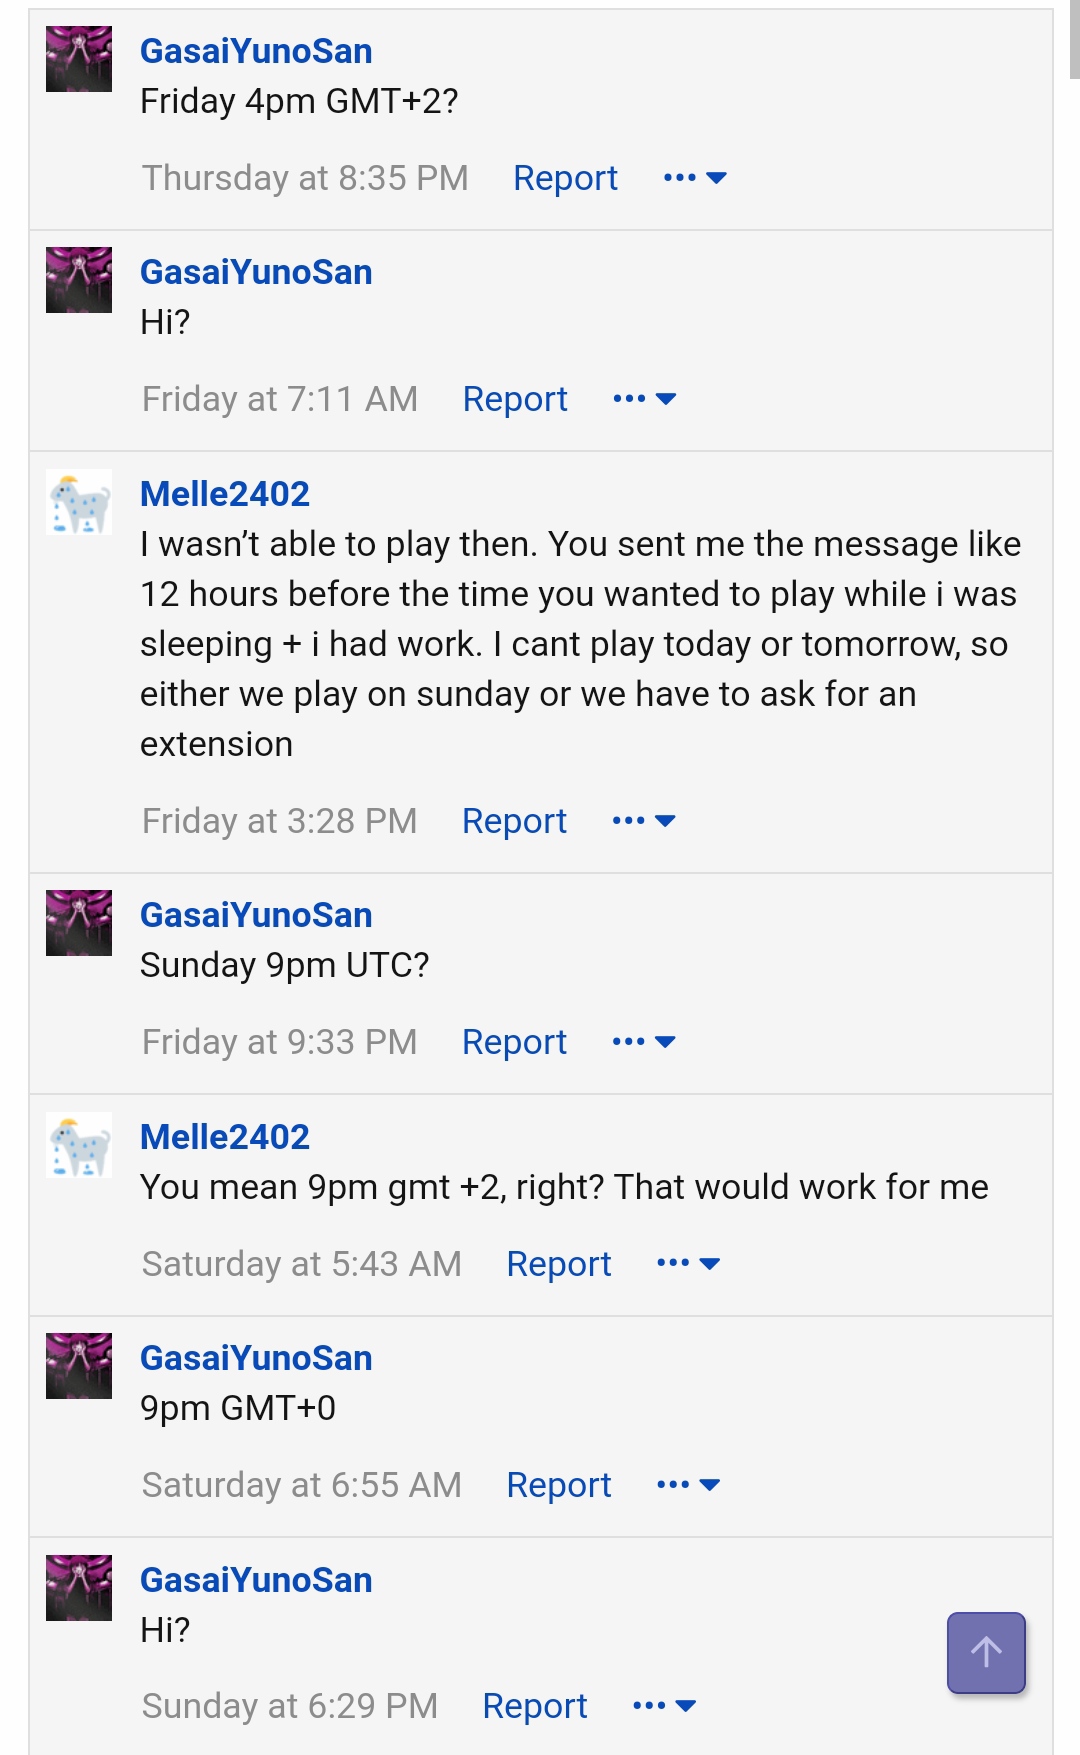Report the 'Sunday 9pm UTC?' comment
Viewport: 1080px width, 1755px height.
pos(514,1042)
